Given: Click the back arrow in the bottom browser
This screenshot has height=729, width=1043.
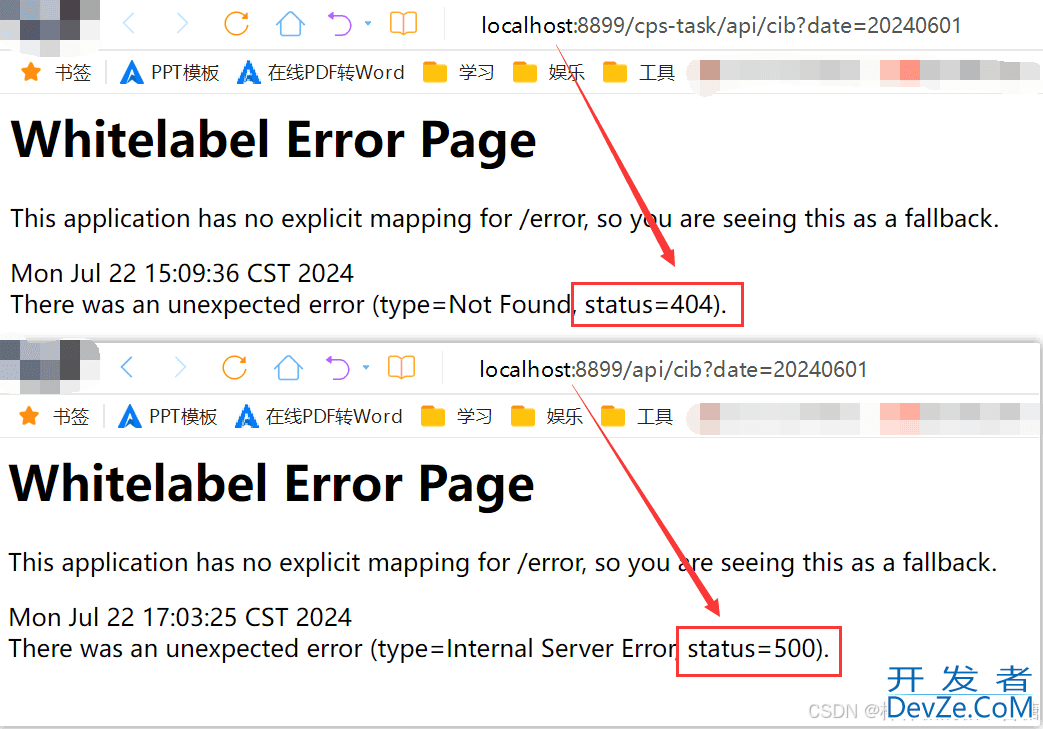Looking at the screenshot, I should [x=127, y=367].
